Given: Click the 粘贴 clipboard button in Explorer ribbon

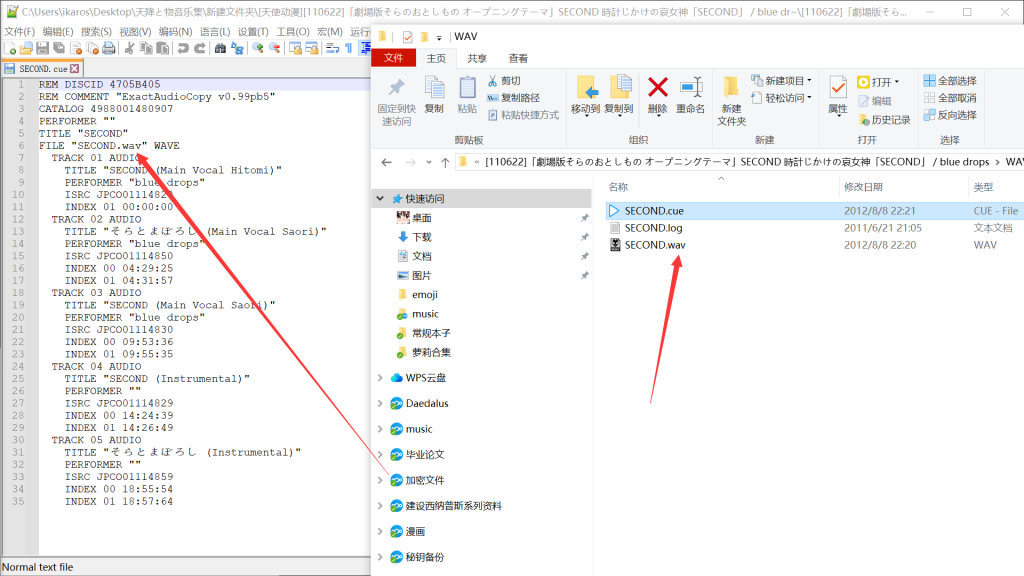Looking at the screenshot, I should (x=467, y=95).
